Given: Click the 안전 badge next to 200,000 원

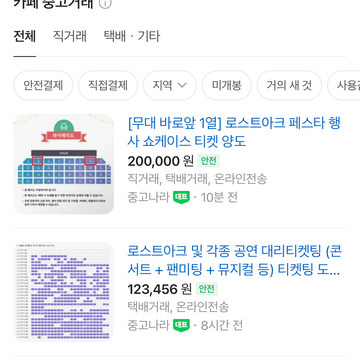Looking at the screenshot, I should pyautogui.click(x=208, y=161).
